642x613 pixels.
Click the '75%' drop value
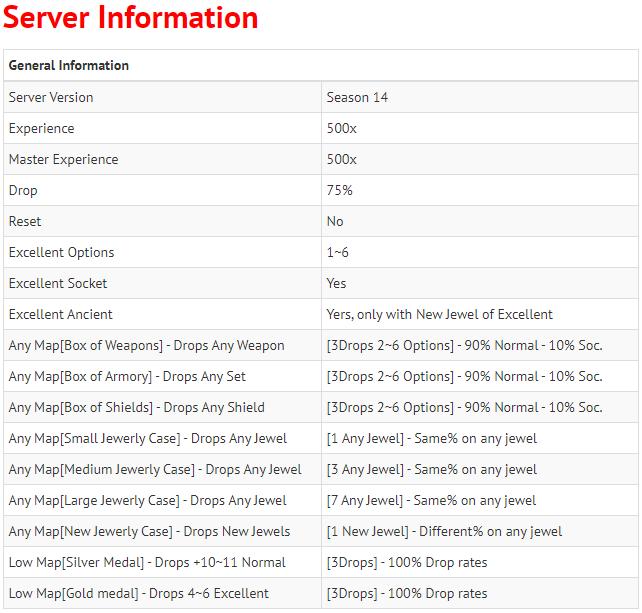(x=339, y=190)
